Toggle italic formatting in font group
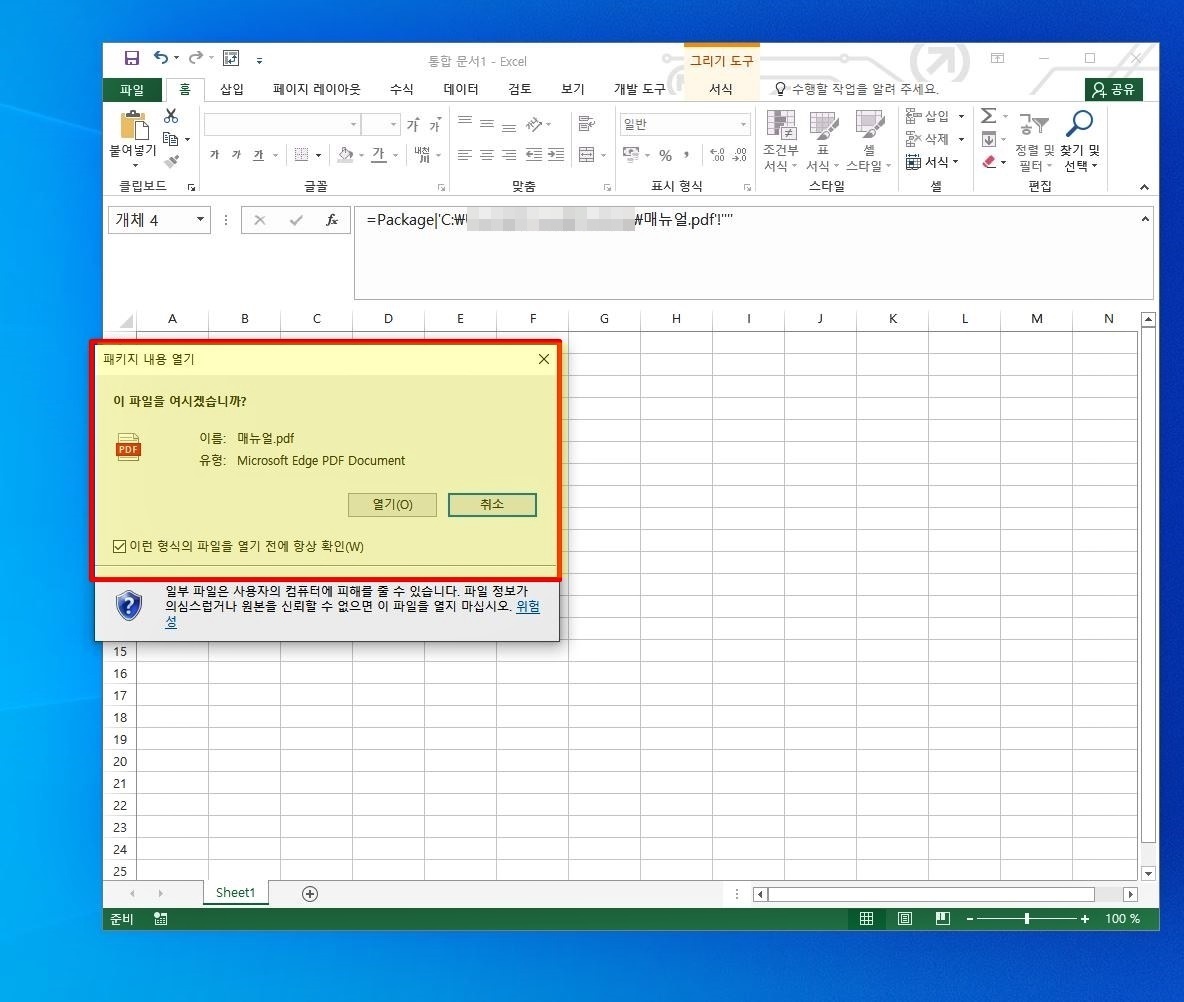The height and width of the screenshot is (1002, 1184). coord(236,155)
